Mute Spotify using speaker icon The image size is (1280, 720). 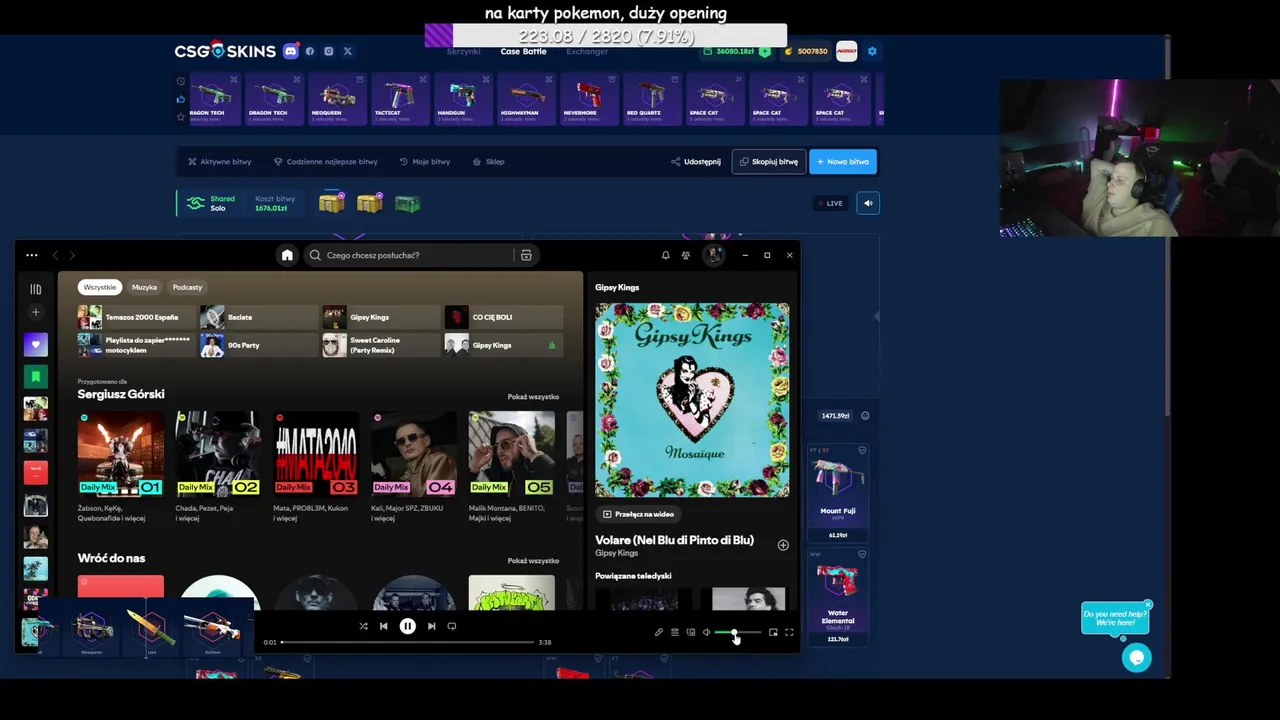pos(706,632)
